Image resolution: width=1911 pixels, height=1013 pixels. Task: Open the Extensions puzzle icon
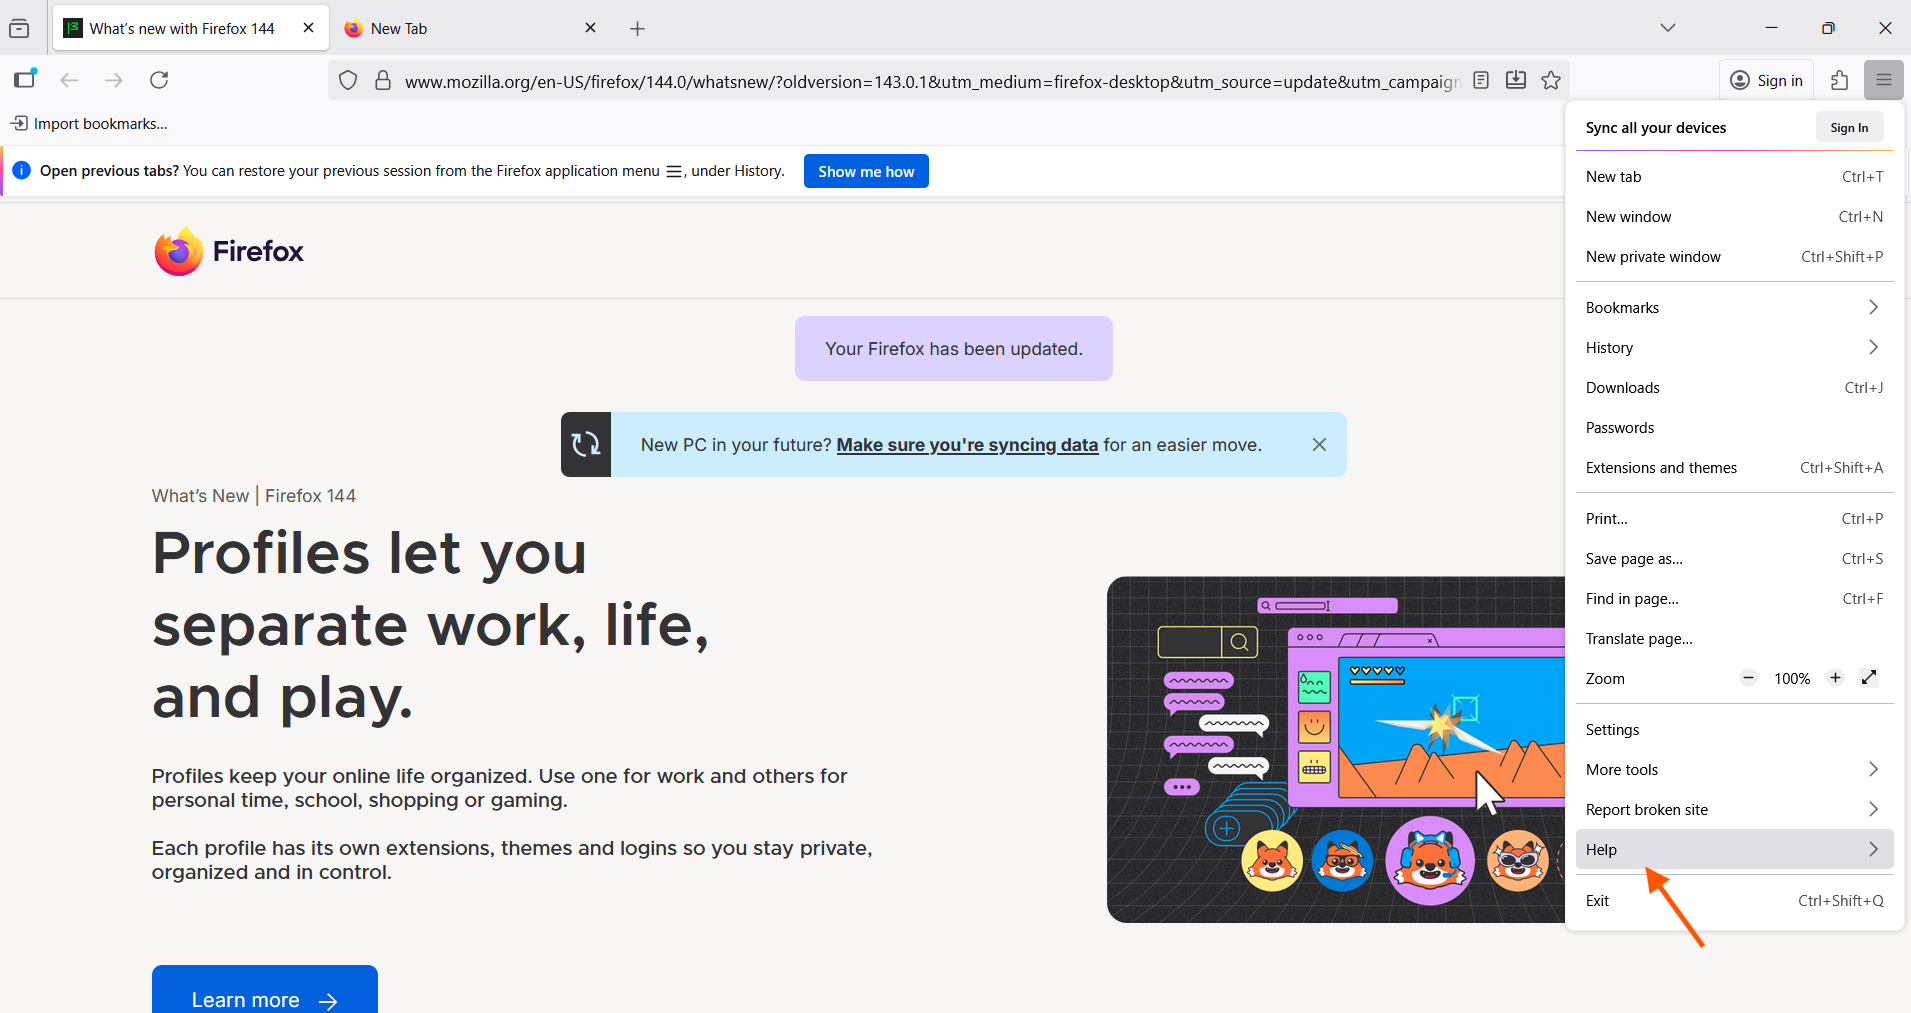point(1839,81)
